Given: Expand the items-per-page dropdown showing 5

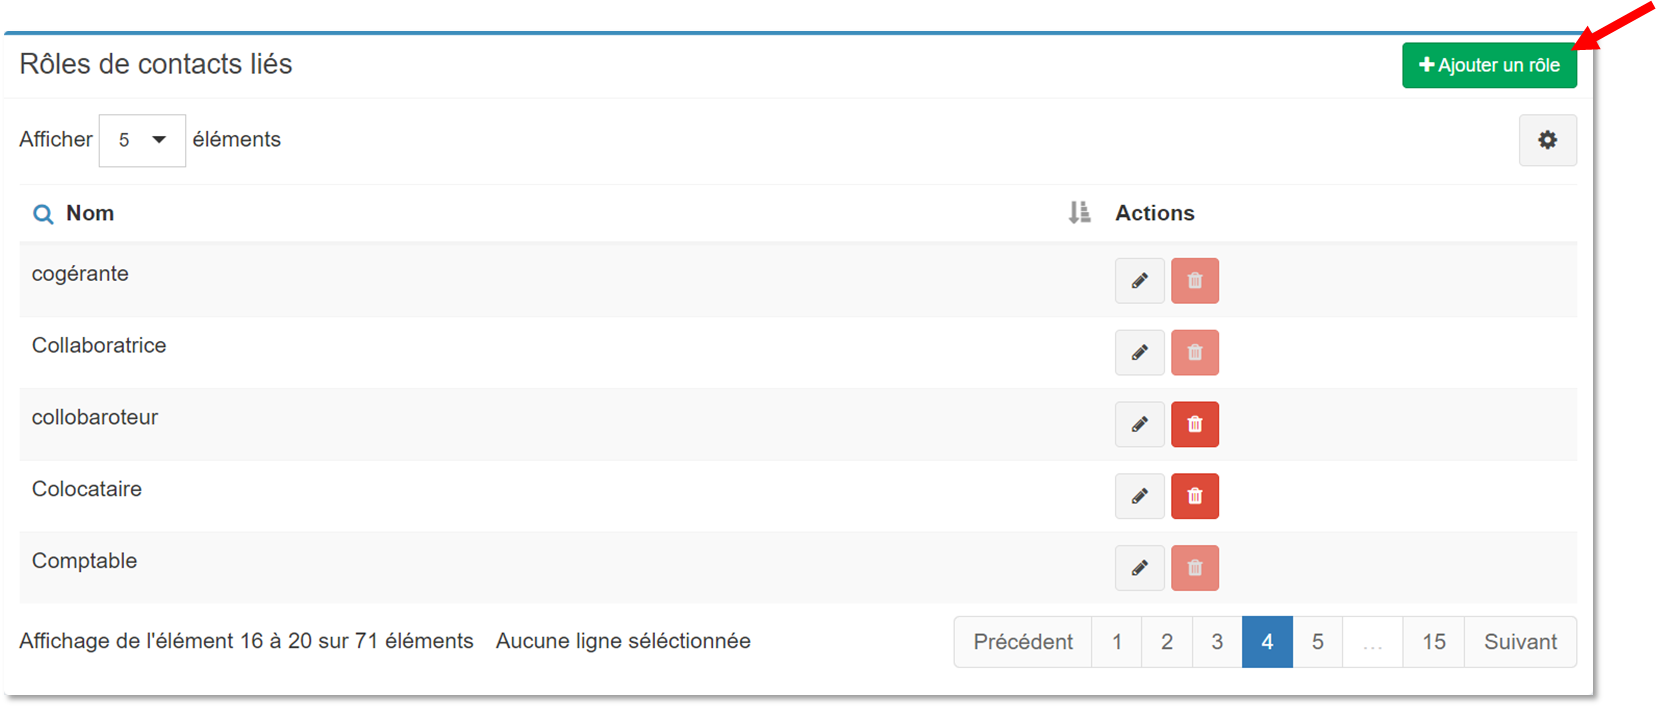Looking at the screenshot, I should pos(142,140).
